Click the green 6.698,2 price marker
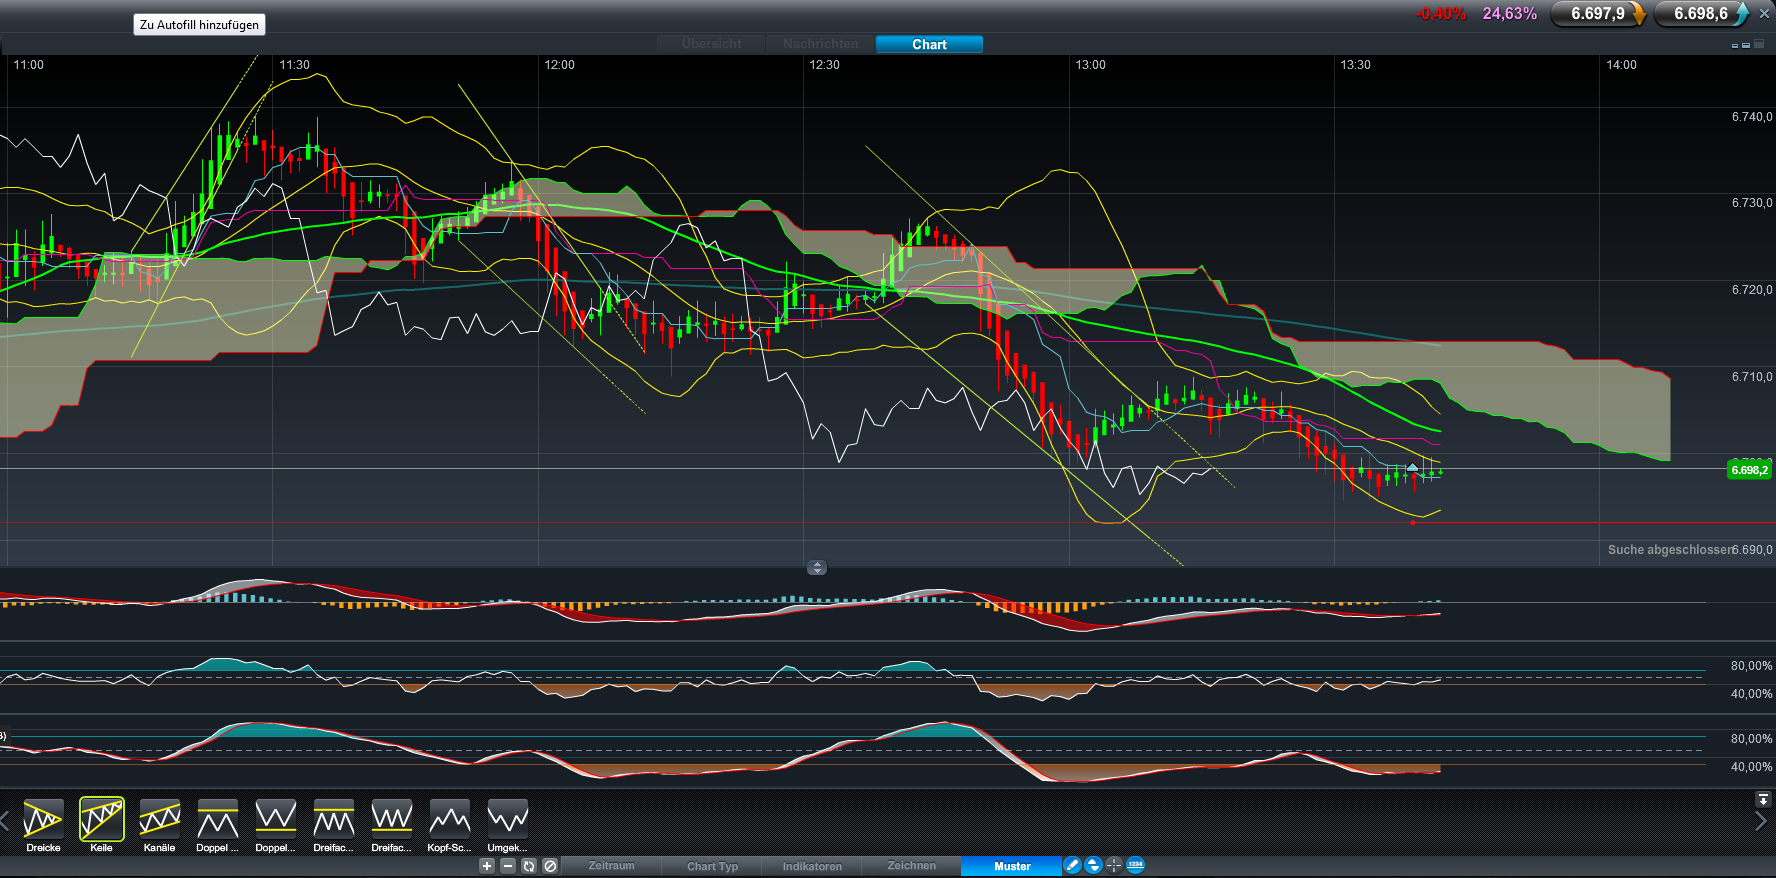Screen dimensions: 1776x878 (x=1749, y=470)
